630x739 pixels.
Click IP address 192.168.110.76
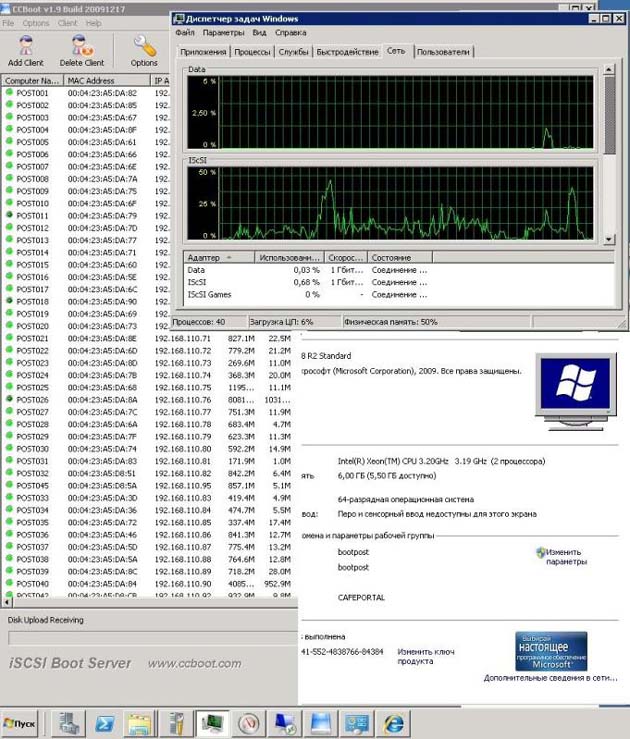pyautogui.click(x=183, y=400)
